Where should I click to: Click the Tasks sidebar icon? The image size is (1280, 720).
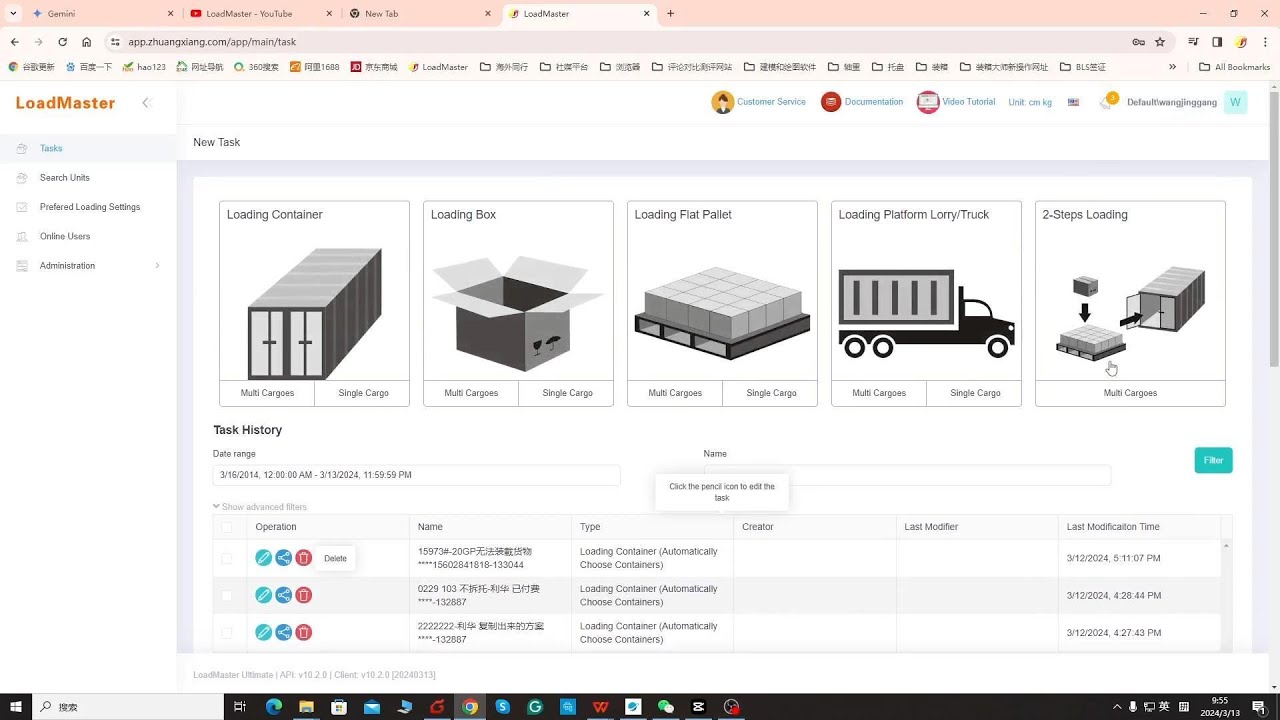coord(22,148)
